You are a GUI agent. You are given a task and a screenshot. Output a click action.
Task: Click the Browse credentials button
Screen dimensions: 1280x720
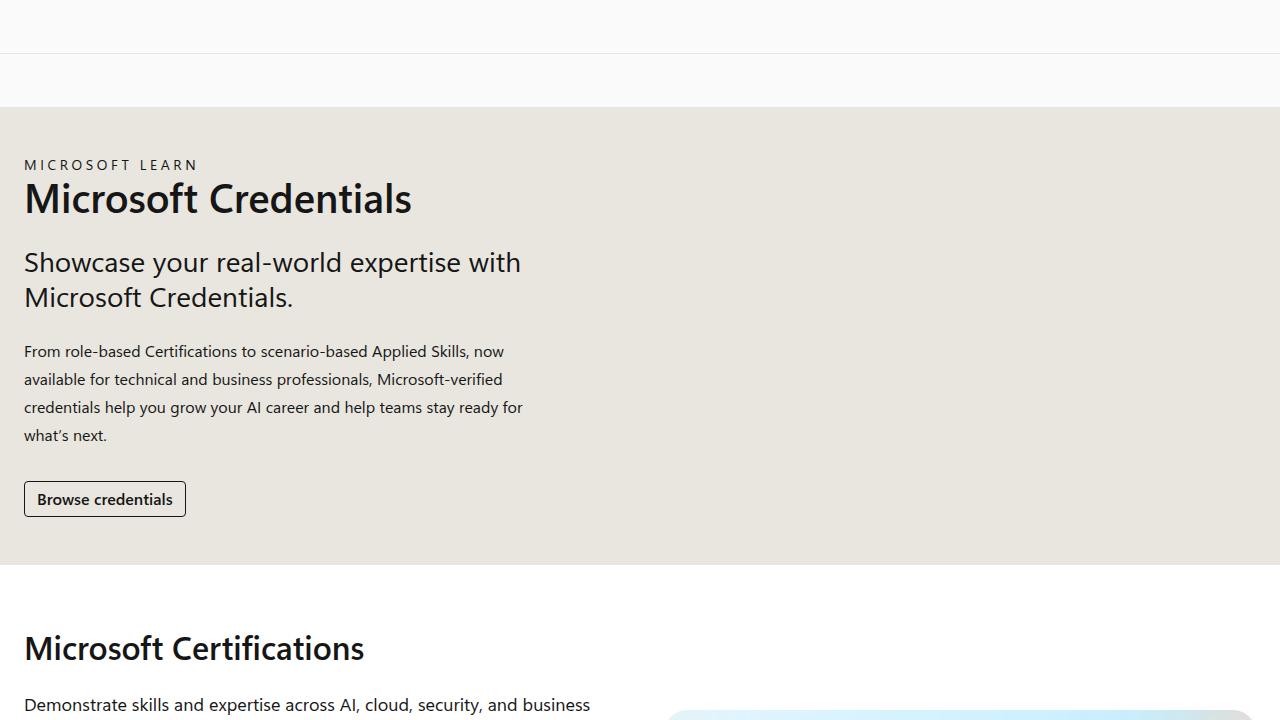pyautogui.click(x=105, y=499)
